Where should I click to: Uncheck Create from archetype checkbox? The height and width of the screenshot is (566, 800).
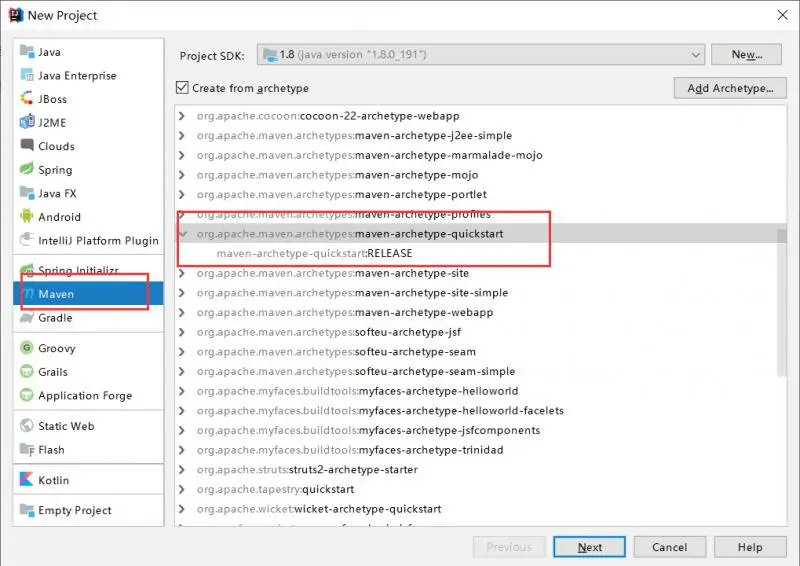(182, 87)
